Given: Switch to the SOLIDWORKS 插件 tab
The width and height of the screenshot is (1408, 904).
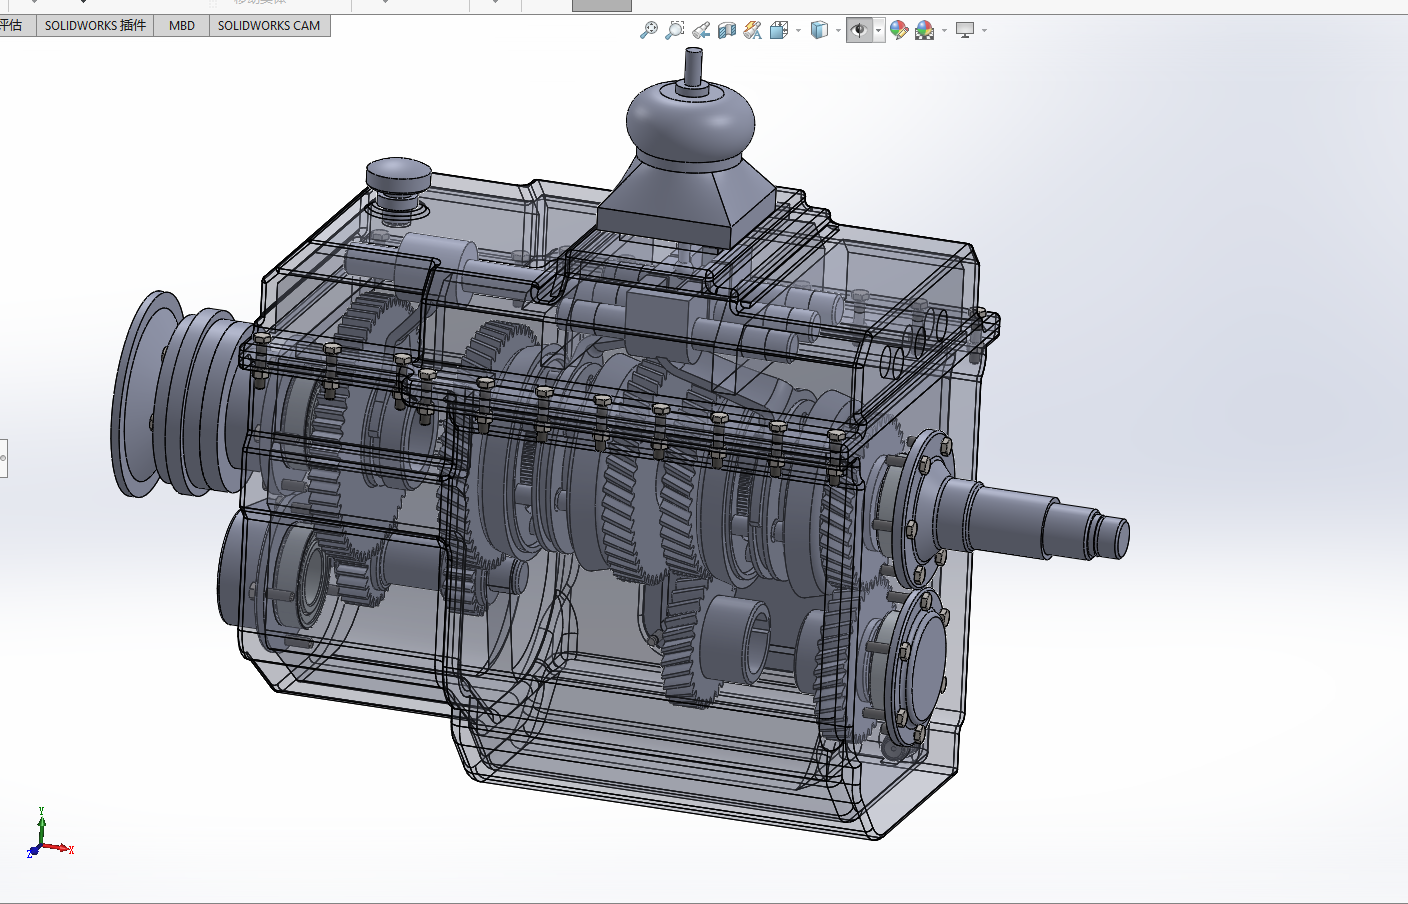Looking at the screenshot, I should 95,25.
